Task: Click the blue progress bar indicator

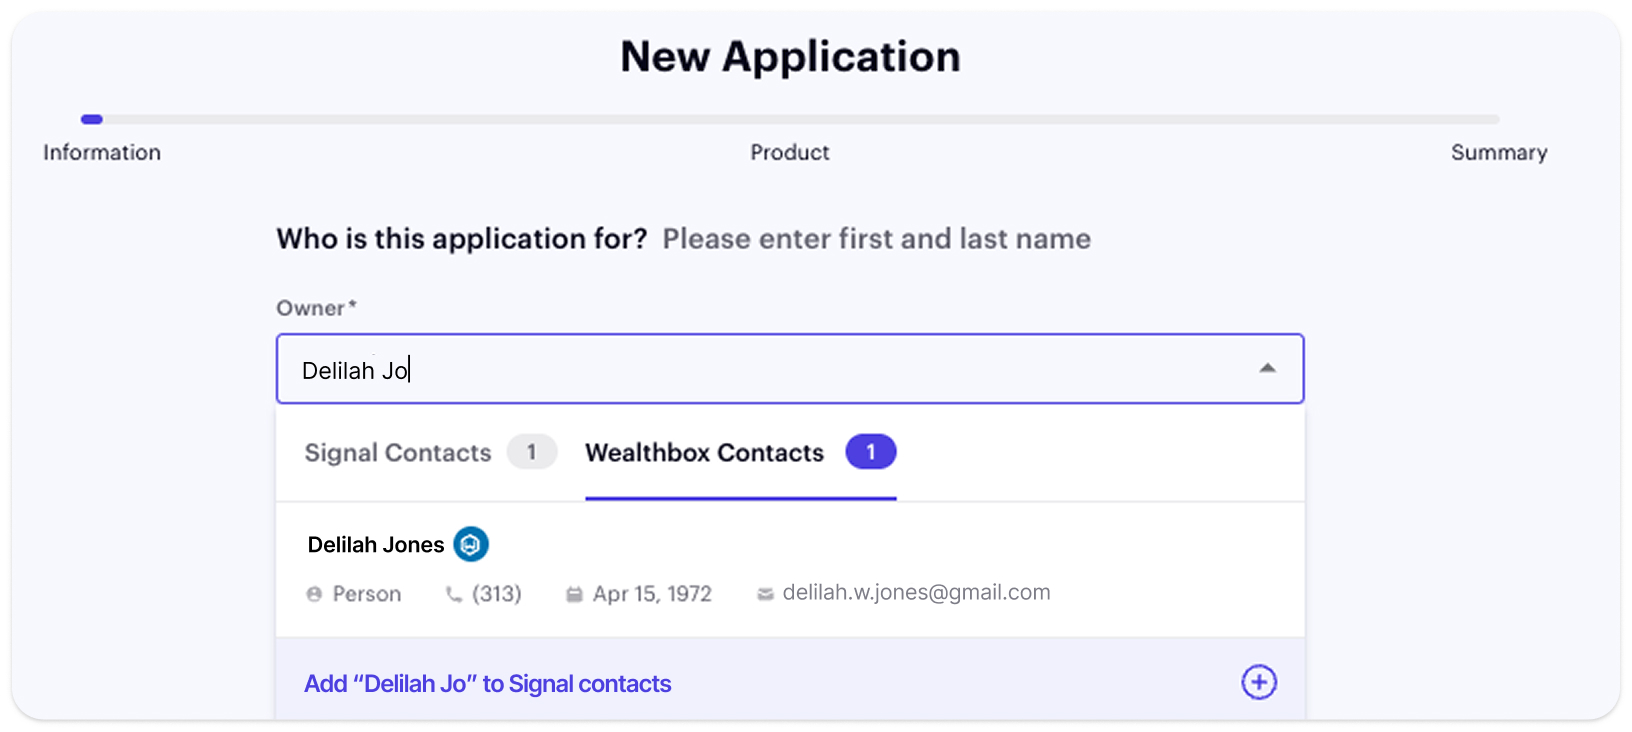Action: coord(92,119)
